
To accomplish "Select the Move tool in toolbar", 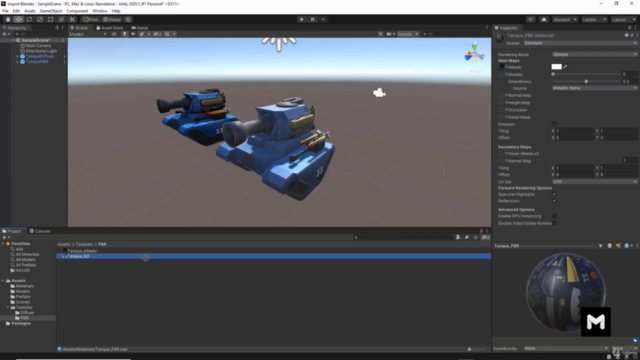I will coord(18,20).
